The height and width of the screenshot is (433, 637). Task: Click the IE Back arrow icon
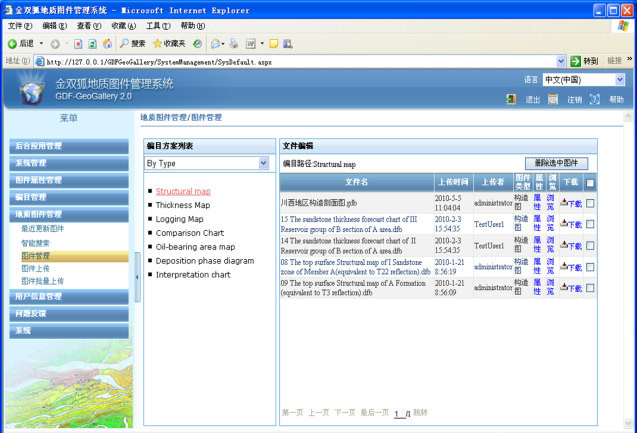[x=13, y=44]
